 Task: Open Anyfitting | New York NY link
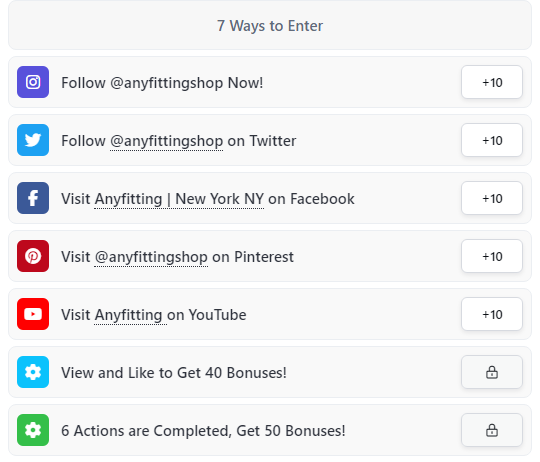[179, 199]
